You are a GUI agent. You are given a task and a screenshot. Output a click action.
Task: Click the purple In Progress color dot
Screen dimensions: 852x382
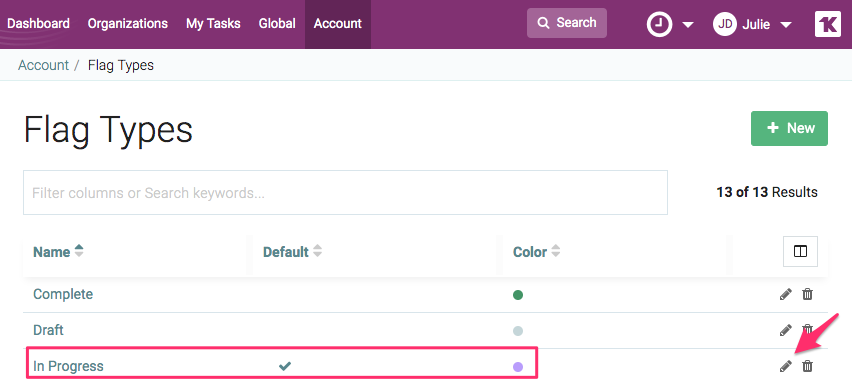click(x=518, y=367)
